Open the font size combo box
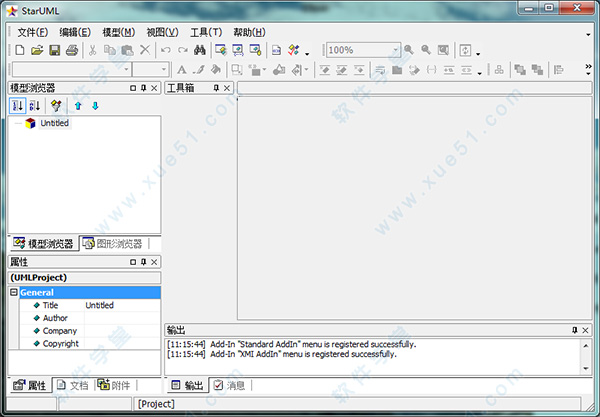 (x=151, y=70)
